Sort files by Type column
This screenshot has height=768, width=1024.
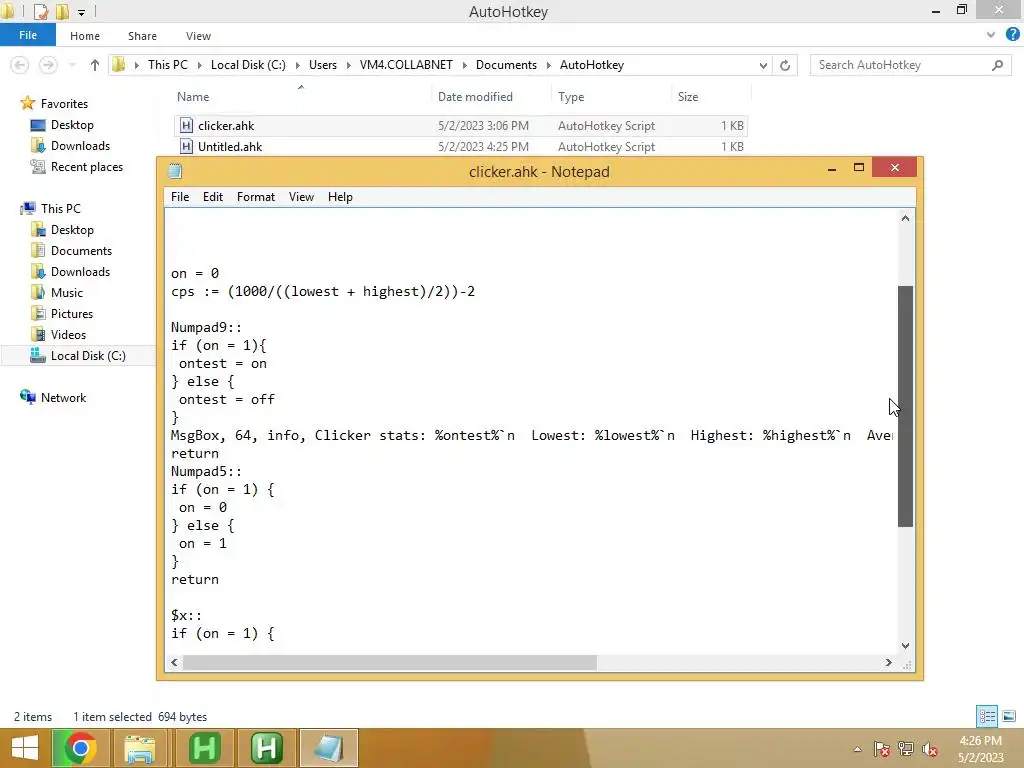pos(571,97)
